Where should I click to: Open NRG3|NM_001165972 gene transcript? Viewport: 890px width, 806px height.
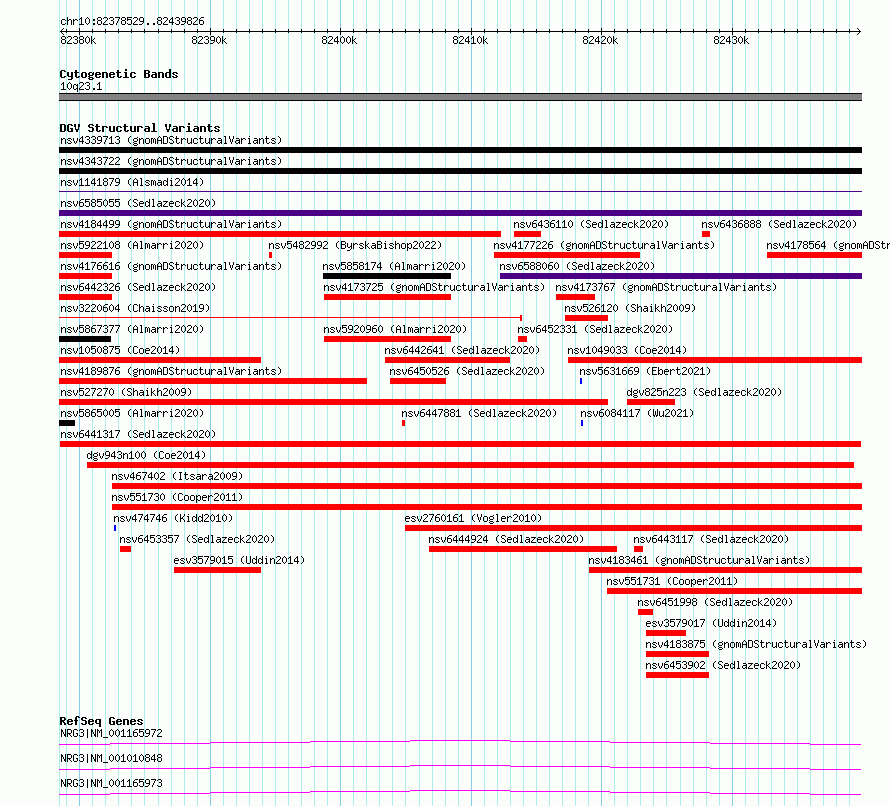tap(111, 733)
